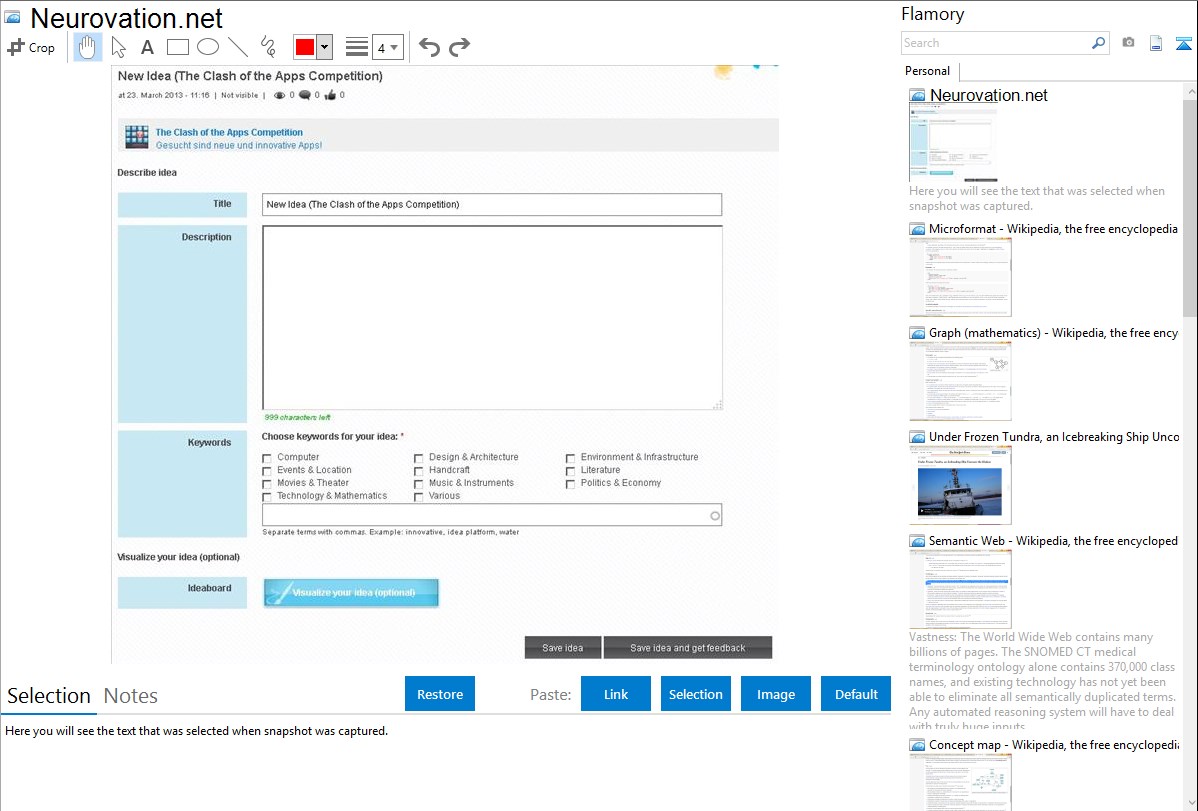Check the Environment & Infrastructure checkbox
The image size is (1198, 811).
click(x=570, y=458)
